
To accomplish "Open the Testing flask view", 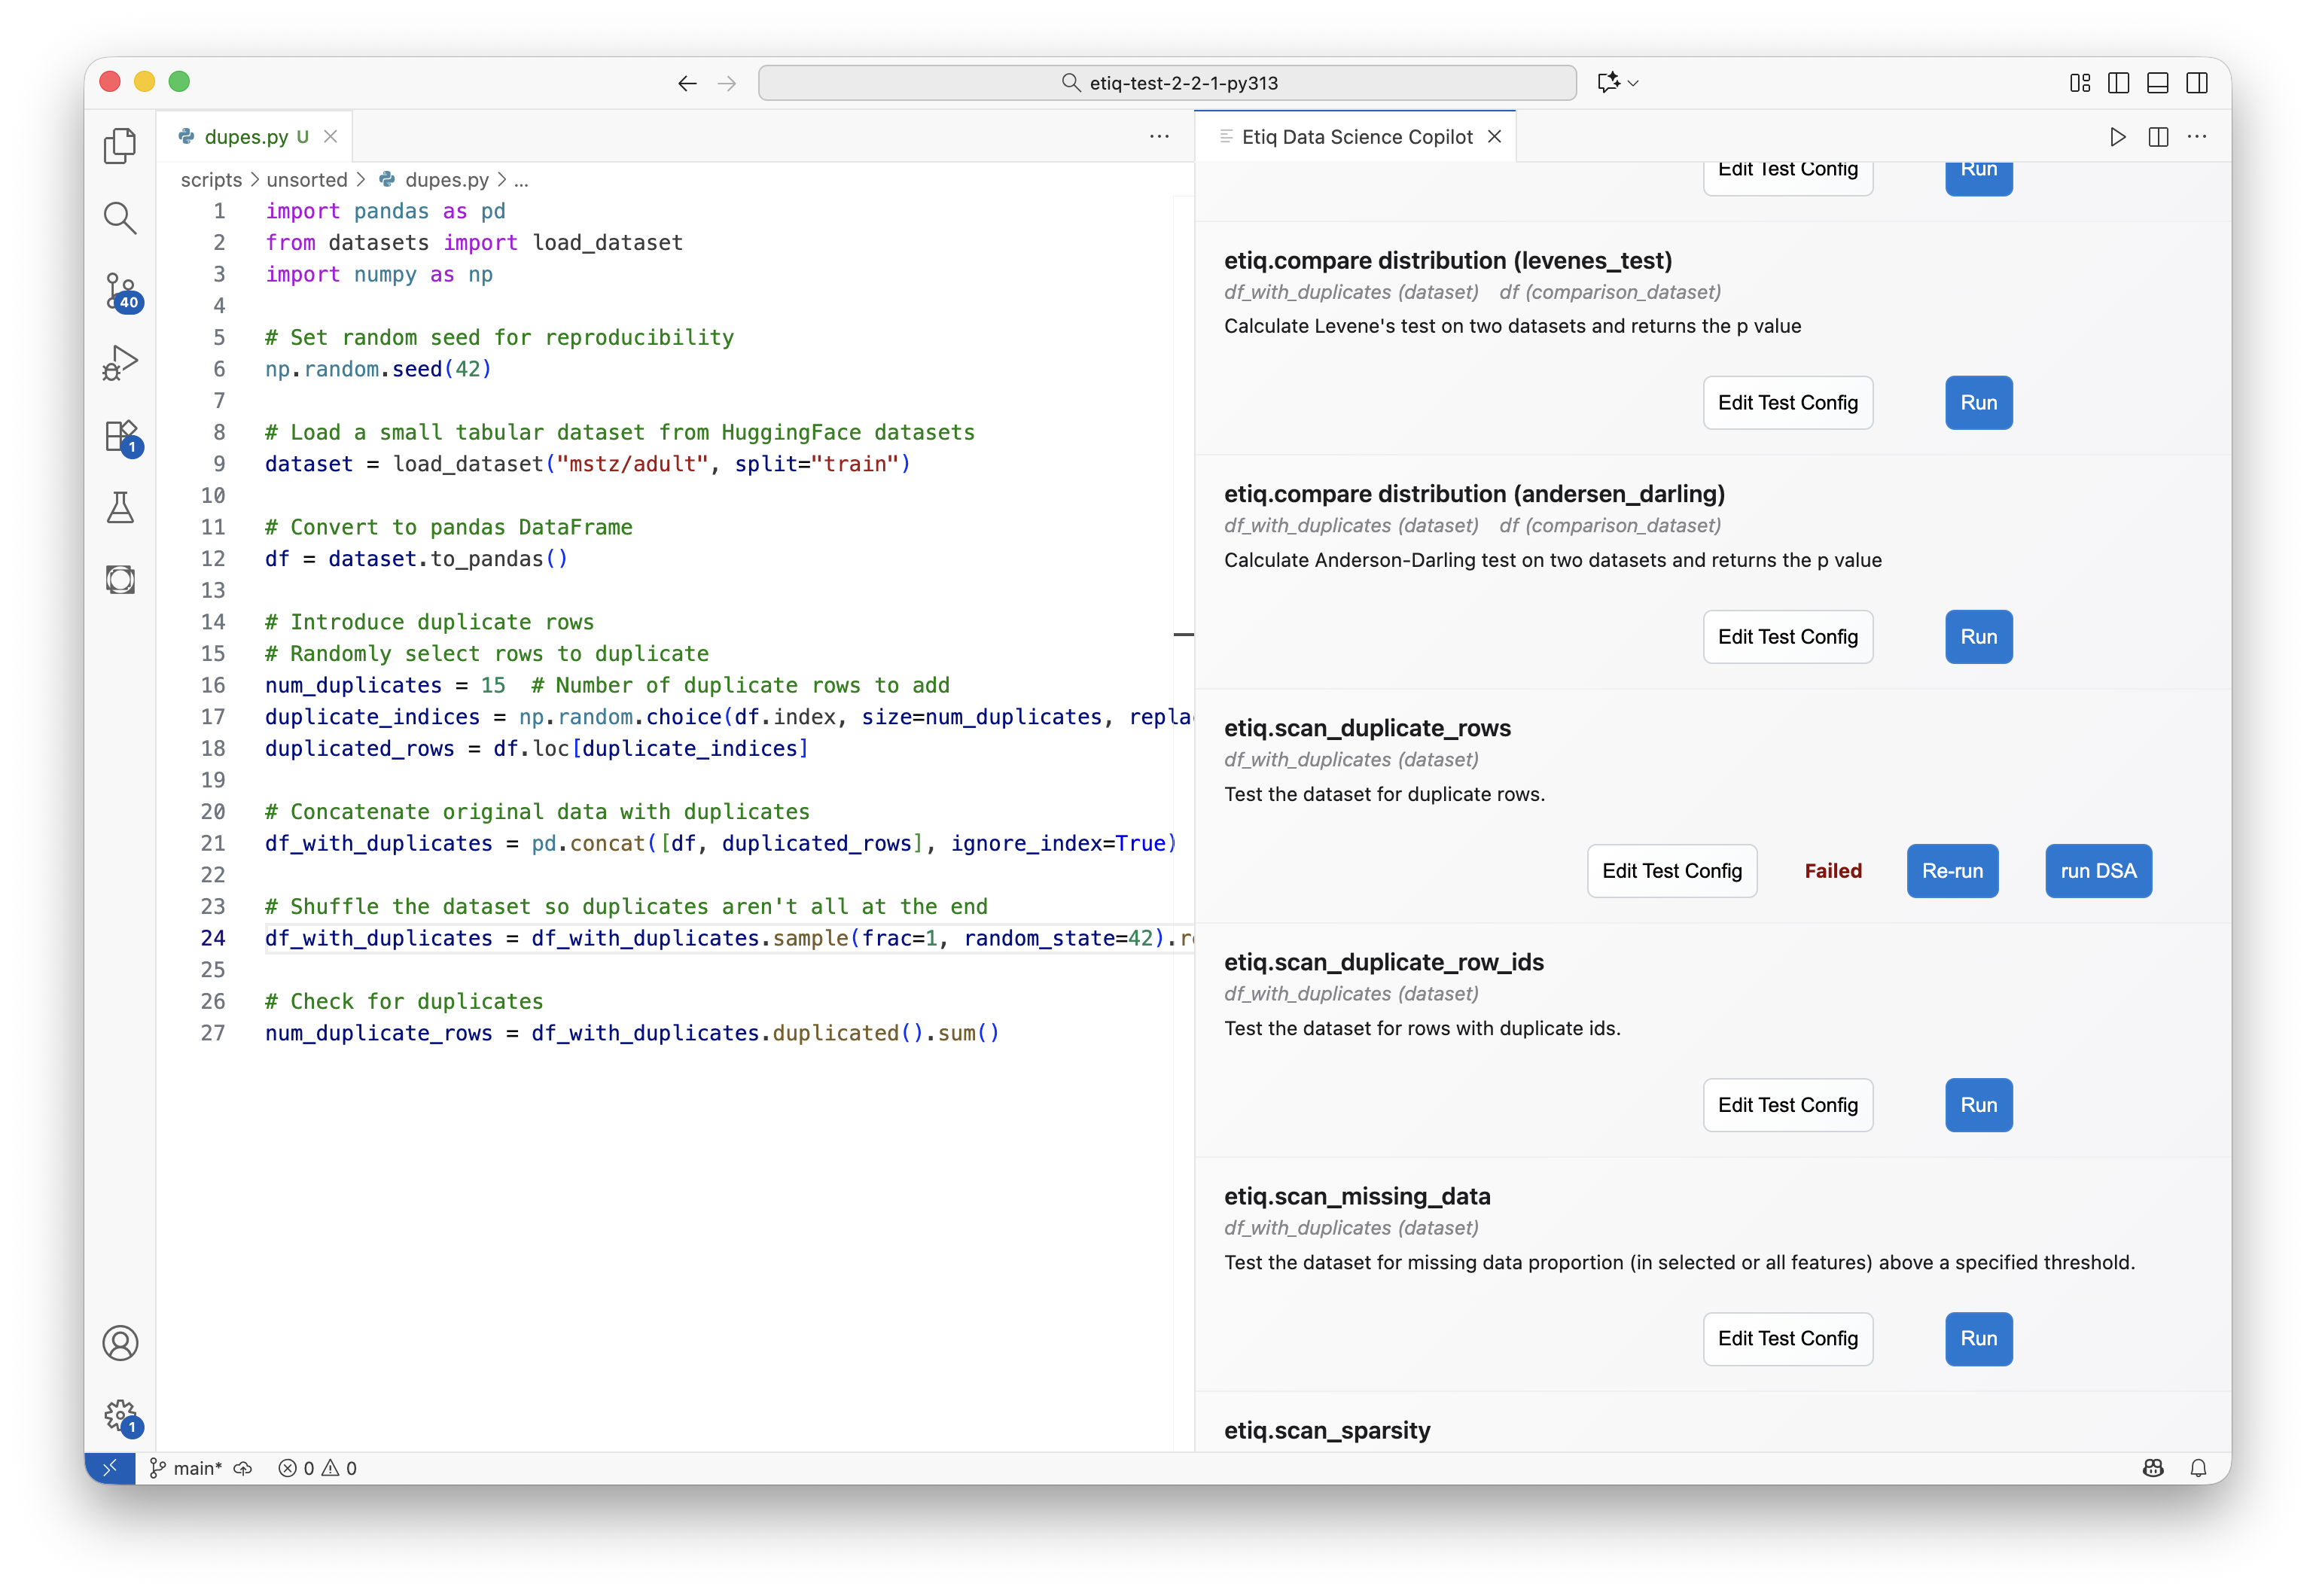I will (120, 508).
